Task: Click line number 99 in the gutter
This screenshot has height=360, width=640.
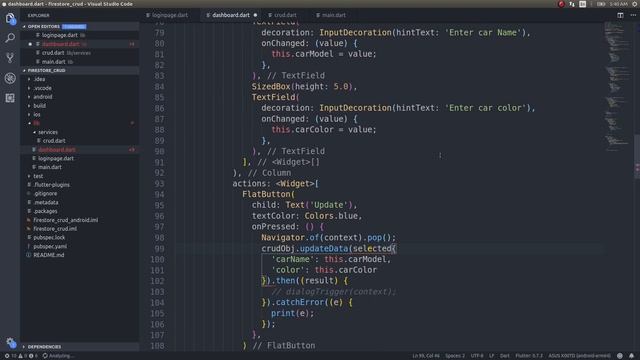Action: (x=160, y=249)
